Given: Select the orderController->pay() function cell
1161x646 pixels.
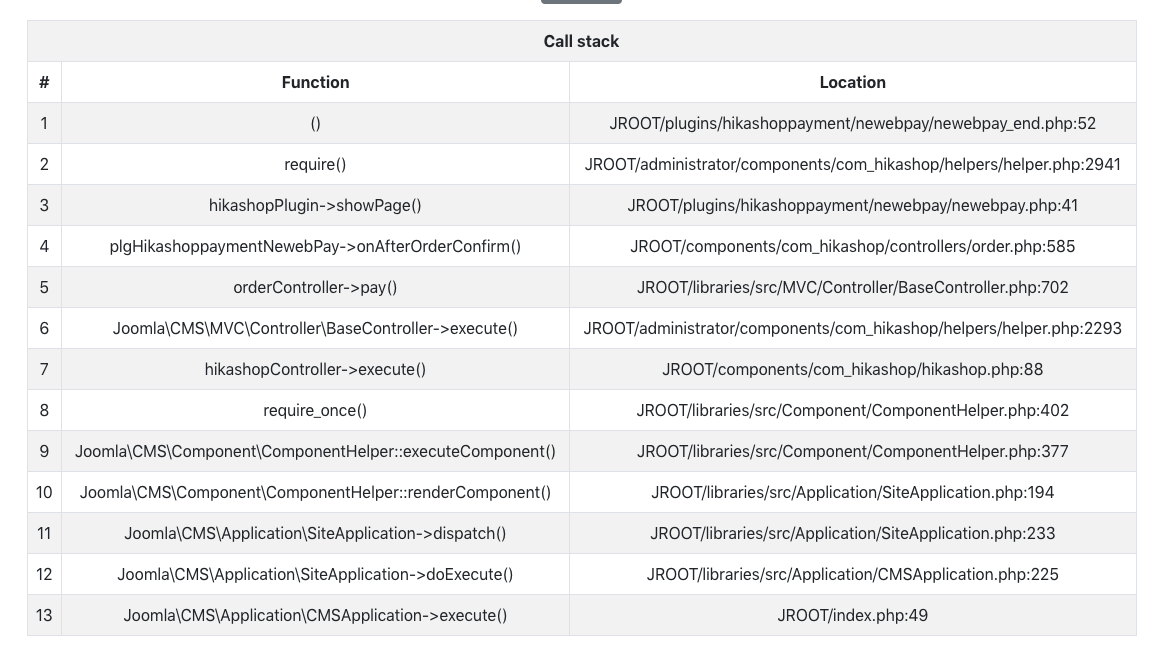Looking at the screenshot, I should 315,288.
